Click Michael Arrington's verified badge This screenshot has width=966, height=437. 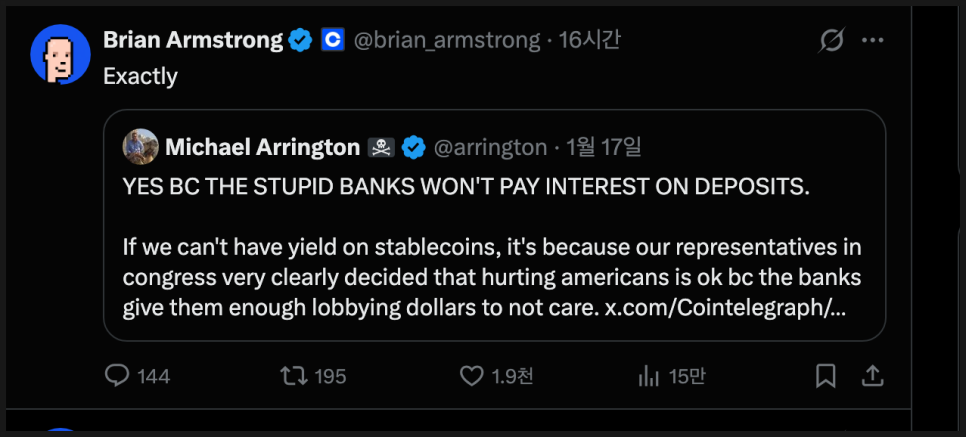pyautogui.click(x=413, y=148)
